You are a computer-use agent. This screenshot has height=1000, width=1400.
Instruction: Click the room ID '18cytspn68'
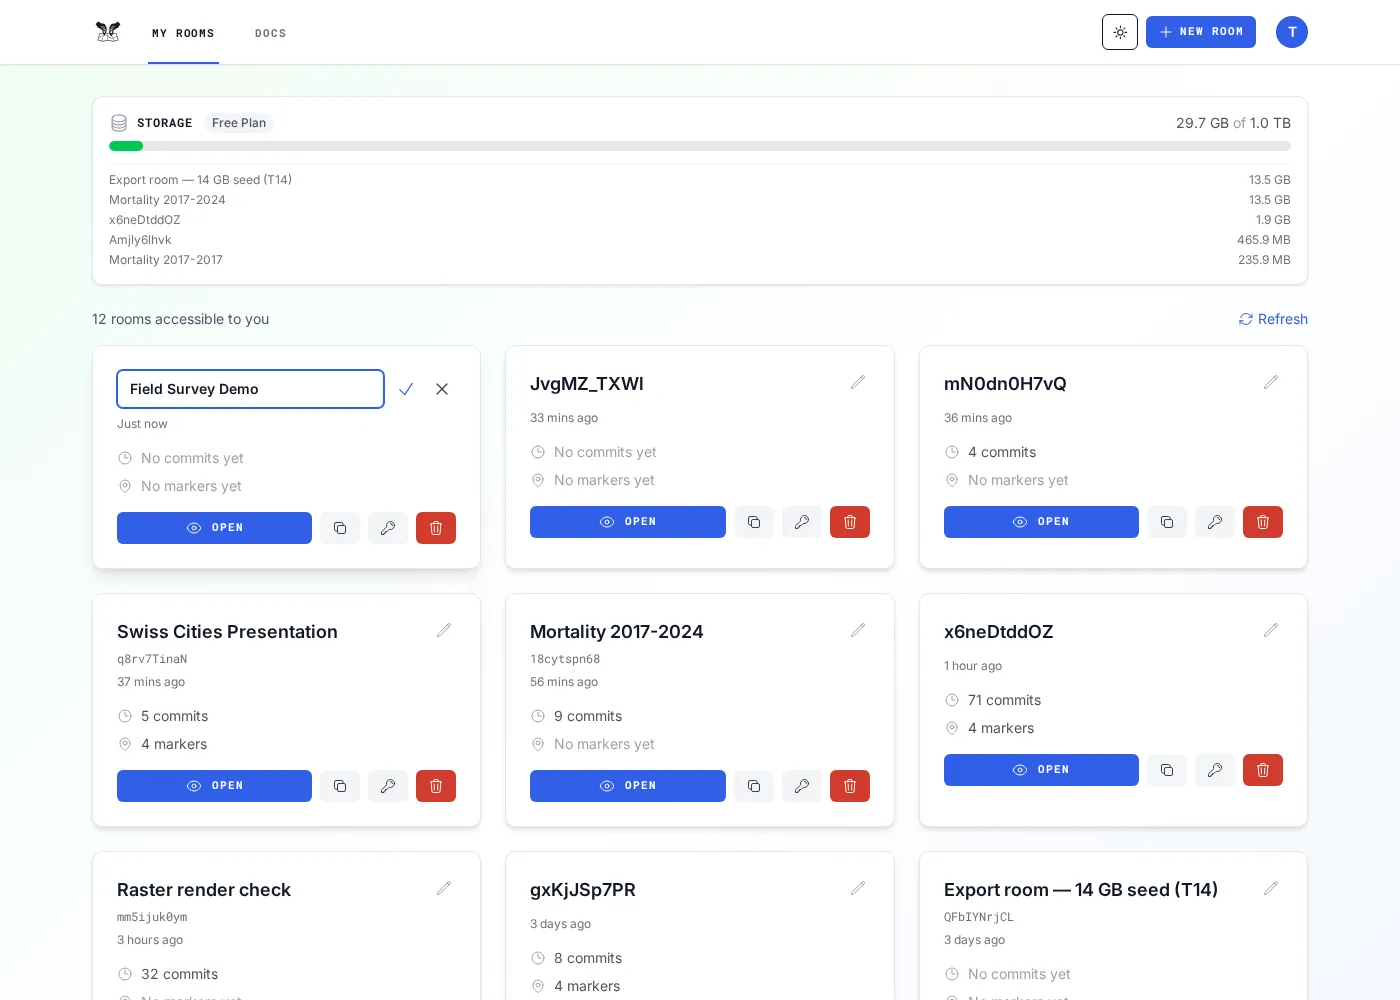(565, 659)
